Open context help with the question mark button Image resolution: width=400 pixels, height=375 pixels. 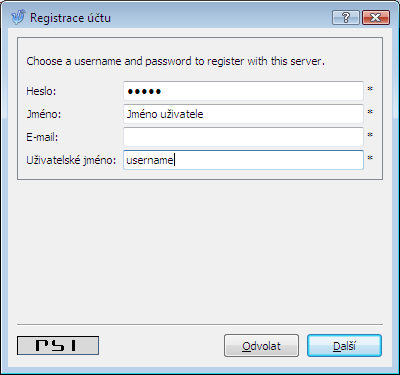coord(346,17)
